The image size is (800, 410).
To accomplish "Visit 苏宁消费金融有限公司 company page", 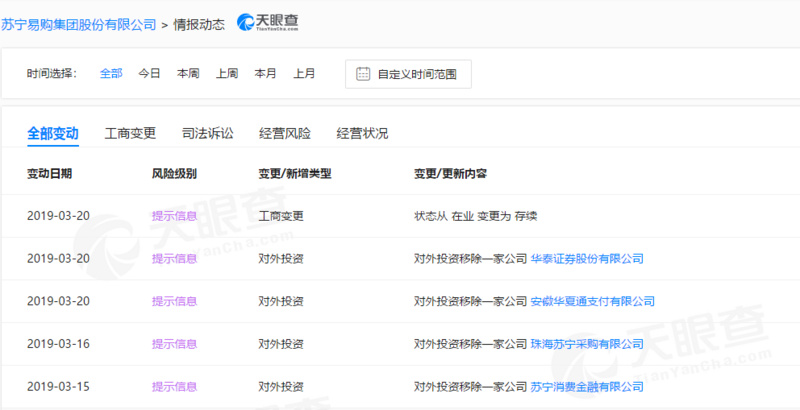I will pyautogui.click(x=586, y=386).
